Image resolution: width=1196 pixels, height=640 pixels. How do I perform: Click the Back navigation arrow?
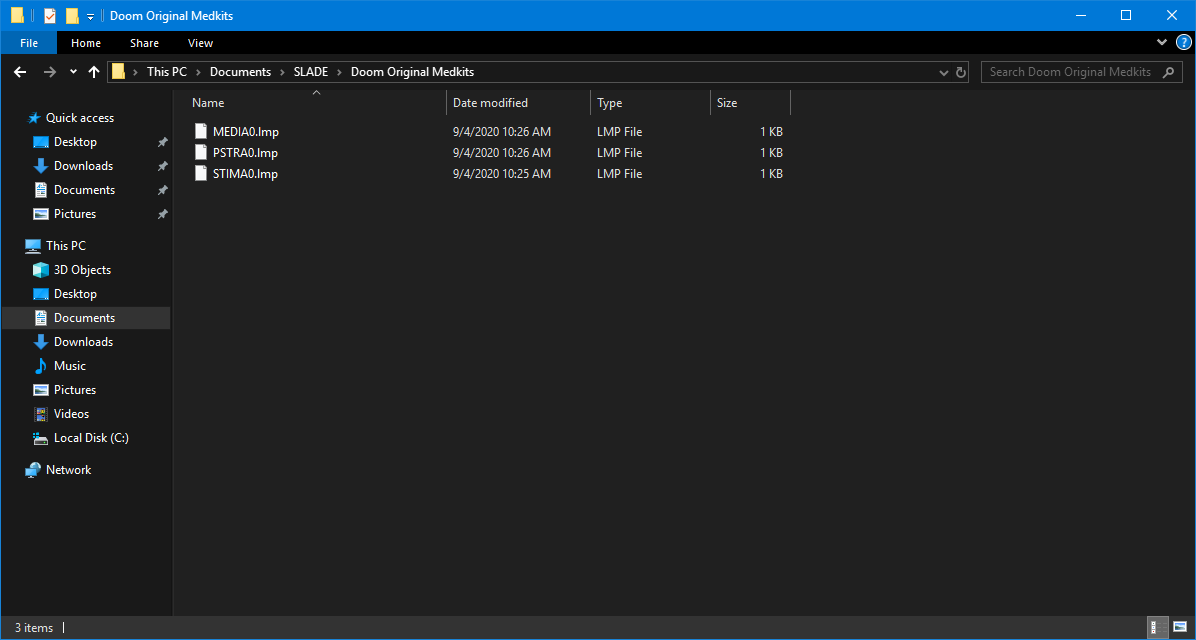pos(21,72)
